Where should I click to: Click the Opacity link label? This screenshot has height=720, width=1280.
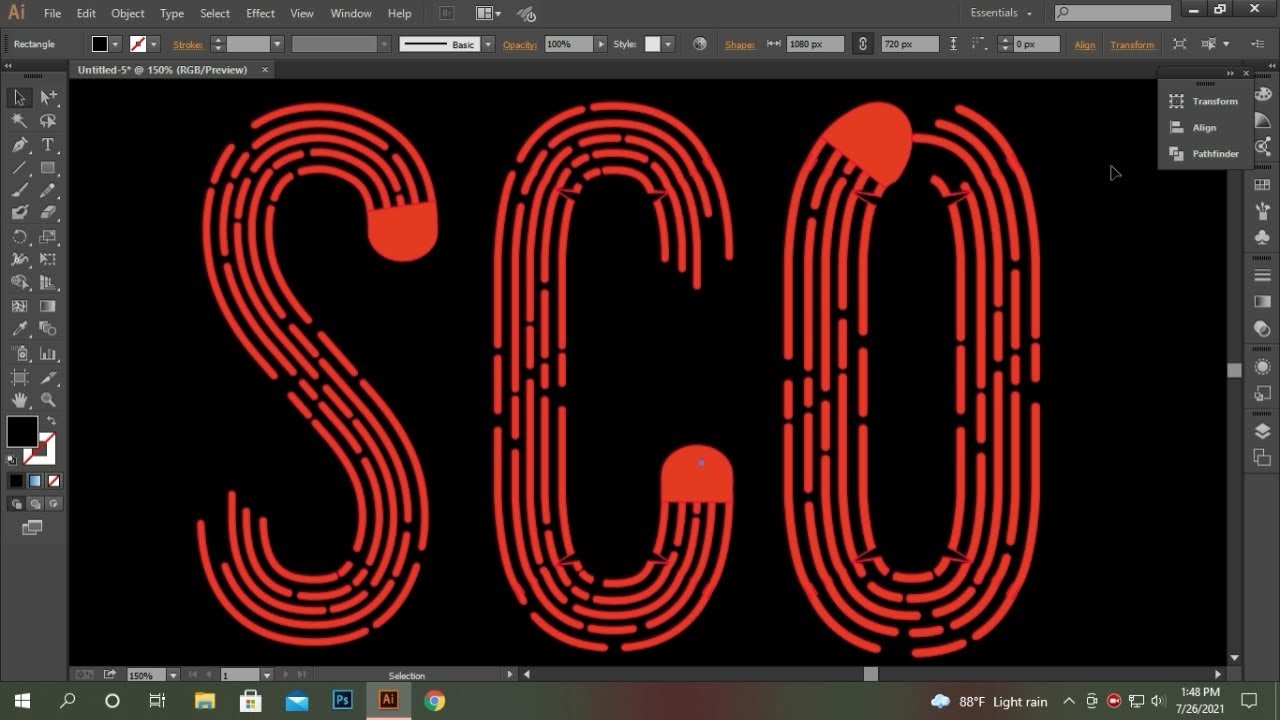(520, 45)
